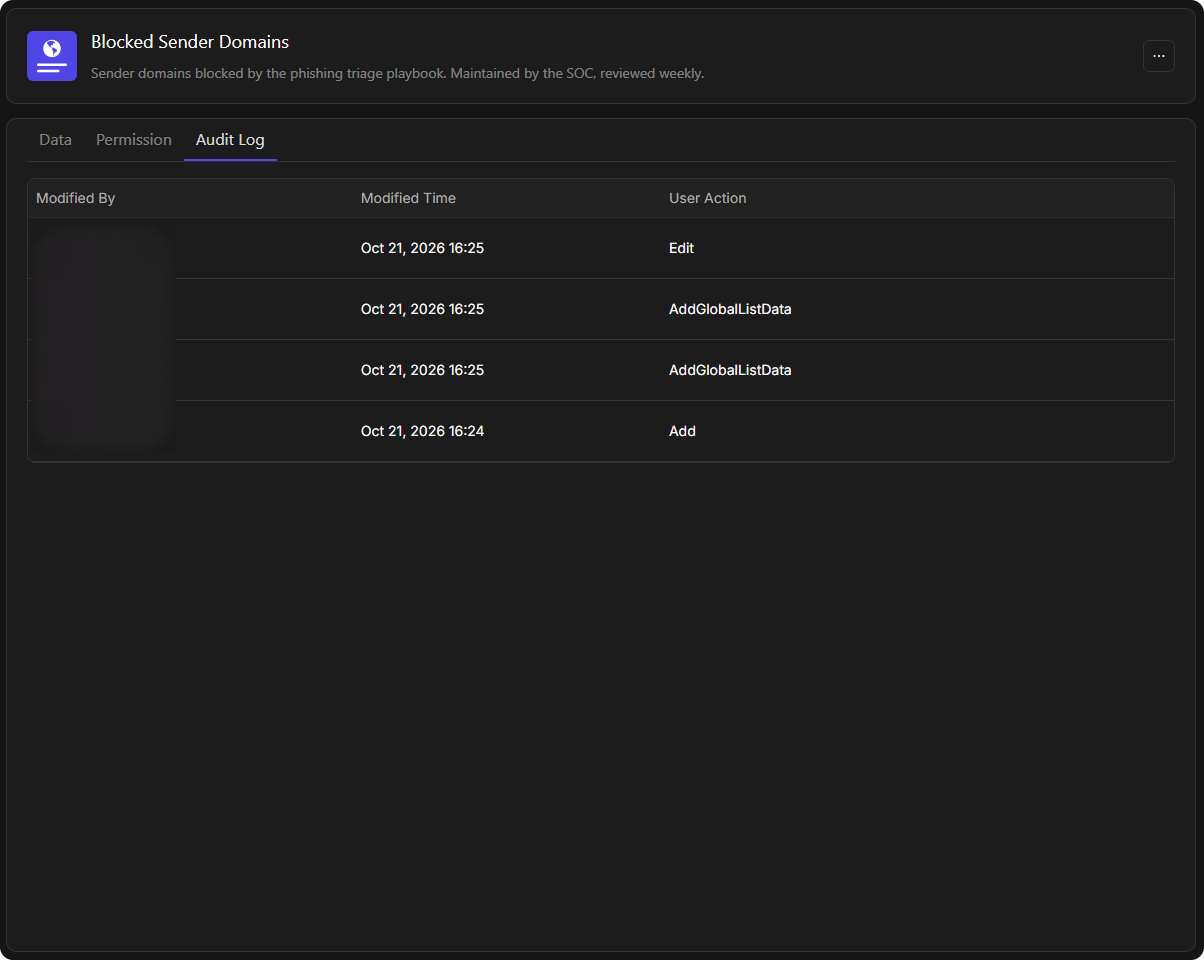Switch to the Data tab
The image size is (1204, 960).
click(55, 140)
